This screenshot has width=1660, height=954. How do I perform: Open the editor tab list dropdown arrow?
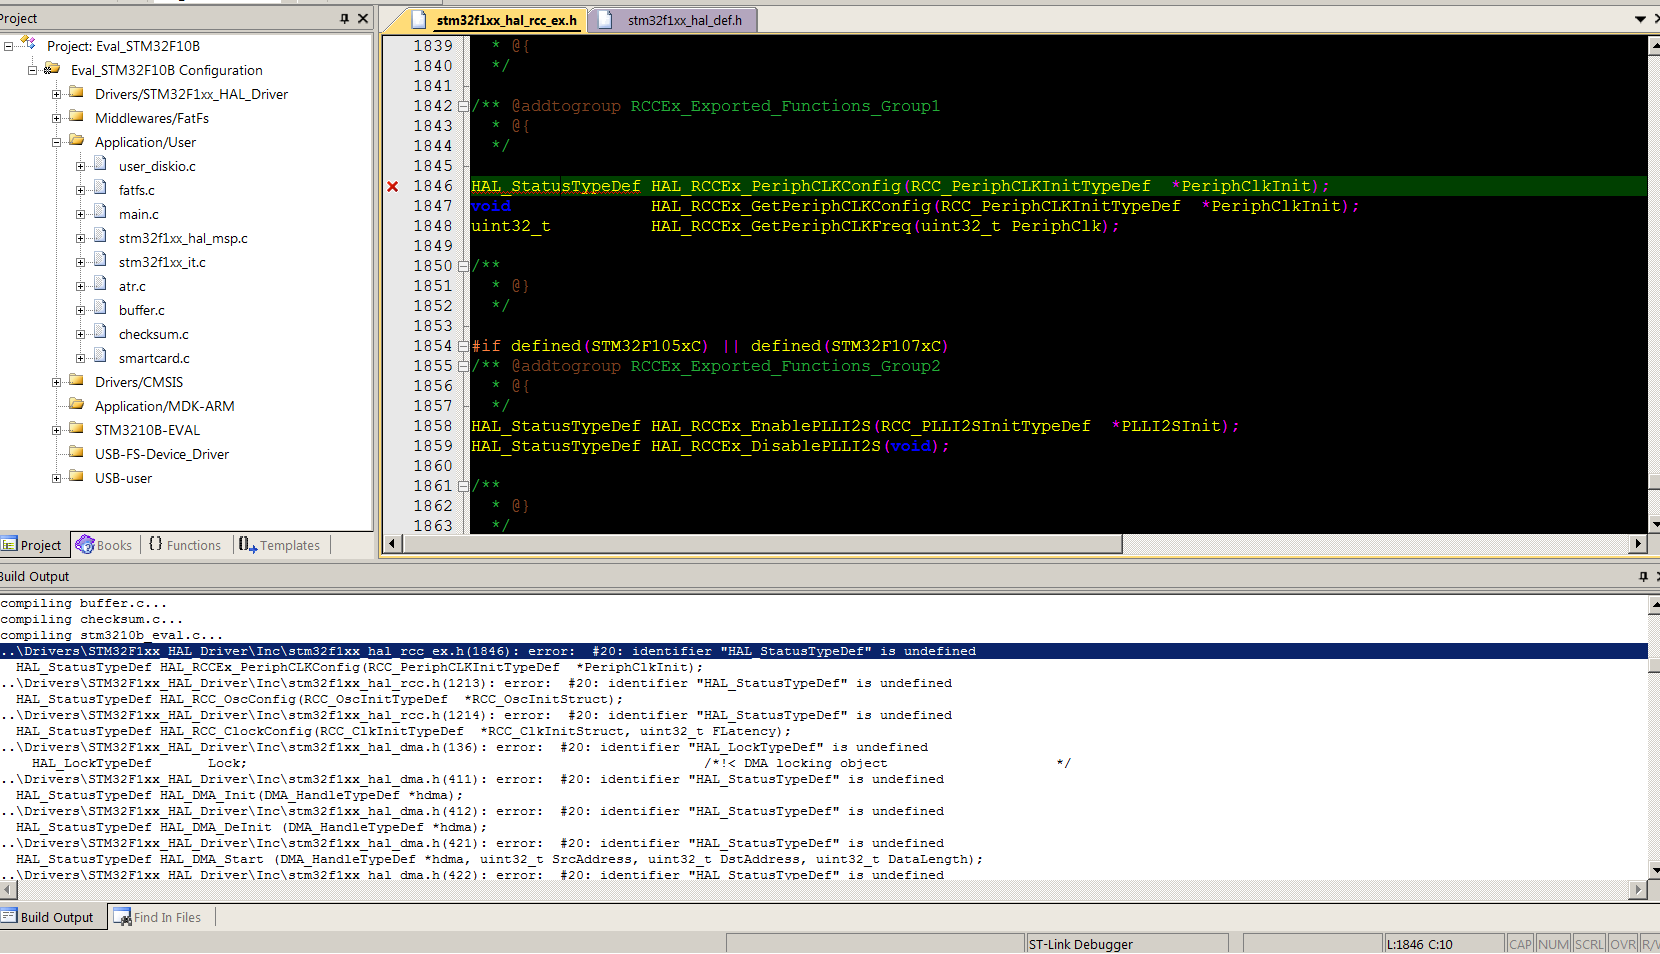1640,19
